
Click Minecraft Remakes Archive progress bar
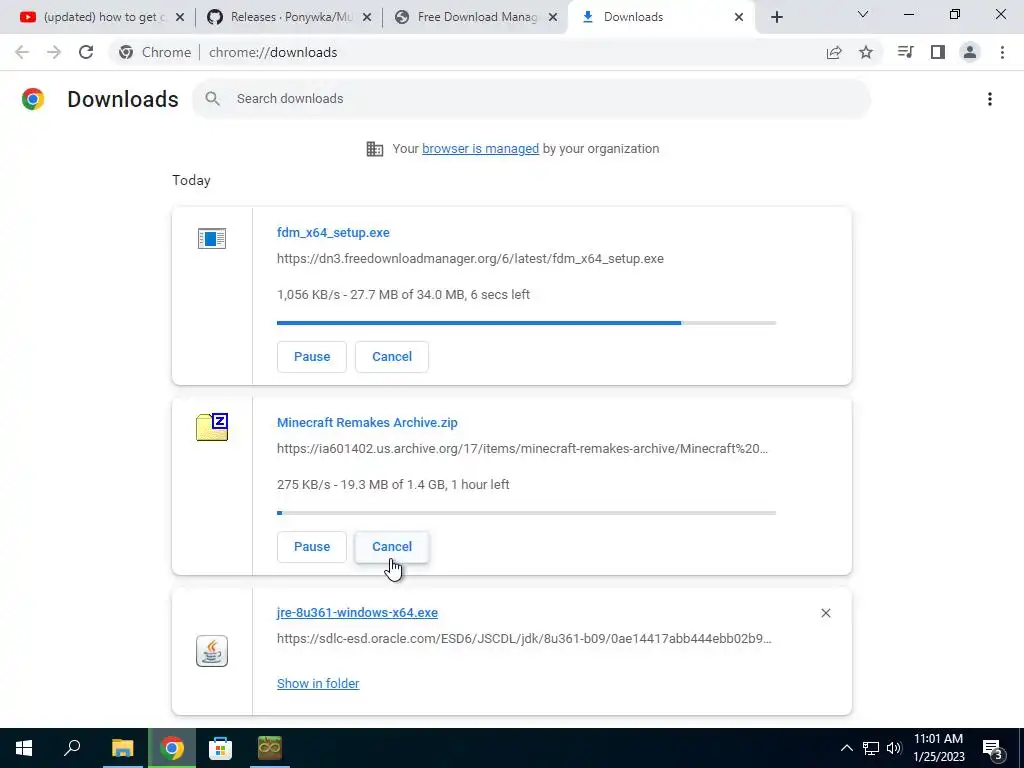[x=526, y=513]
